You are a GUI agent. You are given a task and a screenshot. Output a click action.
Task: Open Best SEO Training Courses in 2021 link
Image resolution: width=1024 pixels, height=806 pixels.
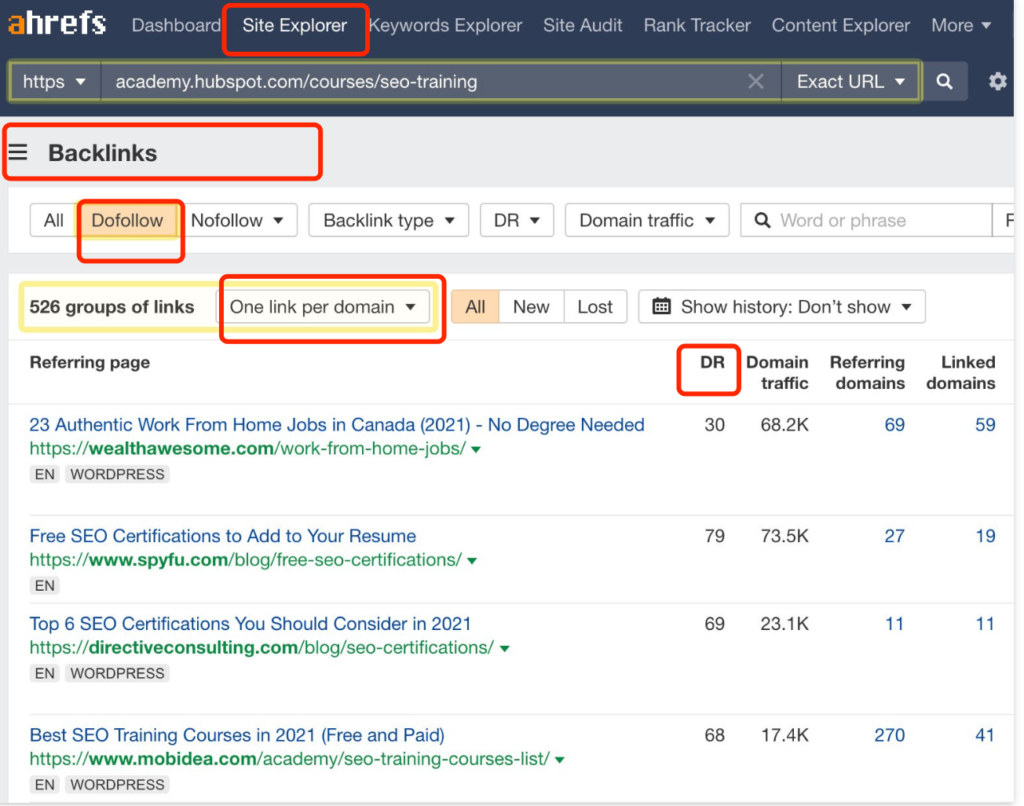[237, 735]
